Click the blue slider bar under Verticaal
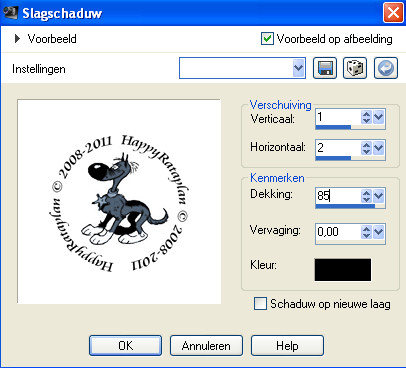406x368 pixels. [333, 127]
